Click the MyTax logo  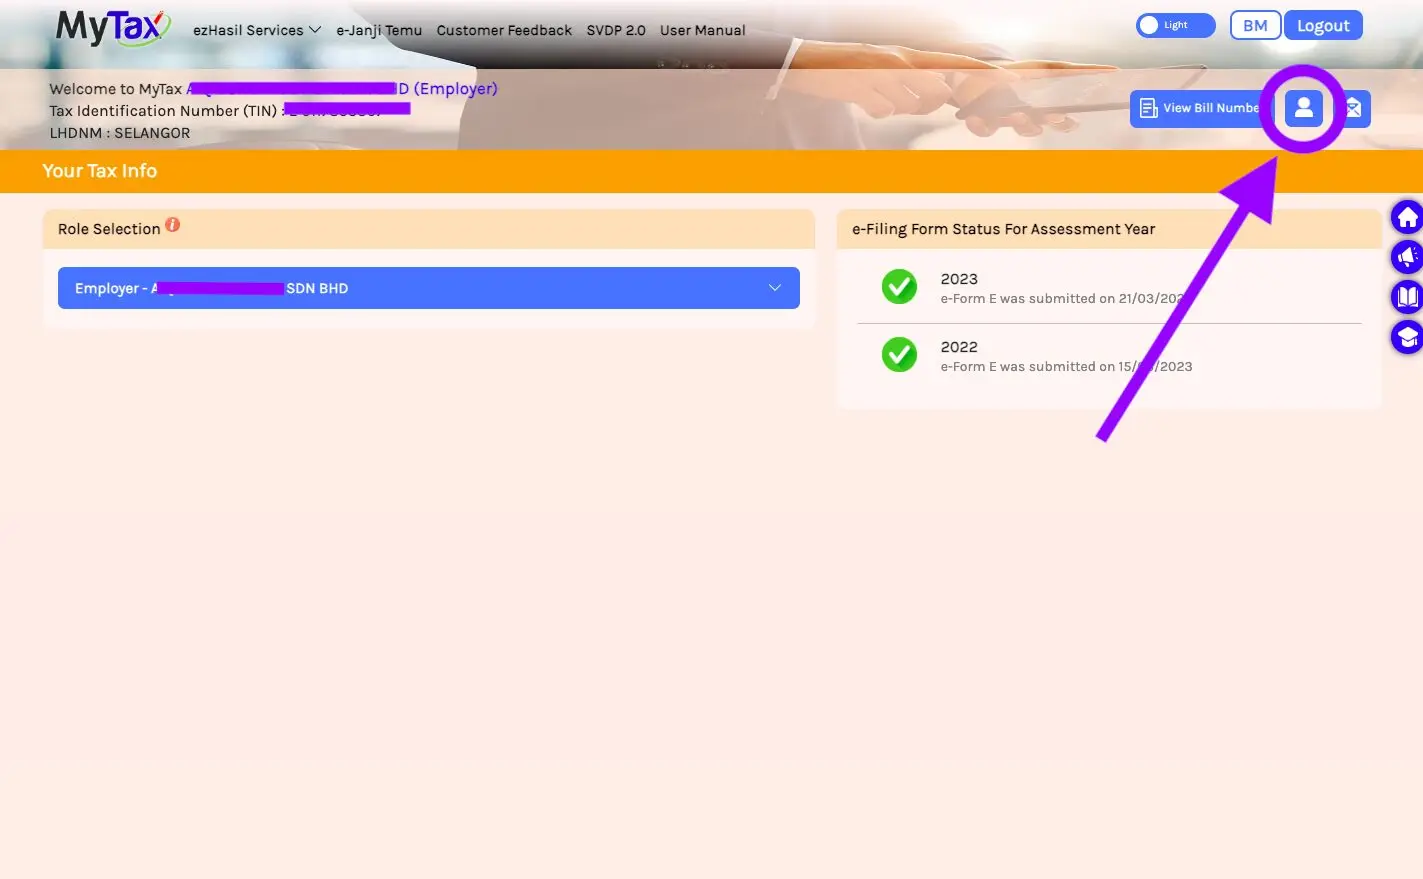coord(113,28)
